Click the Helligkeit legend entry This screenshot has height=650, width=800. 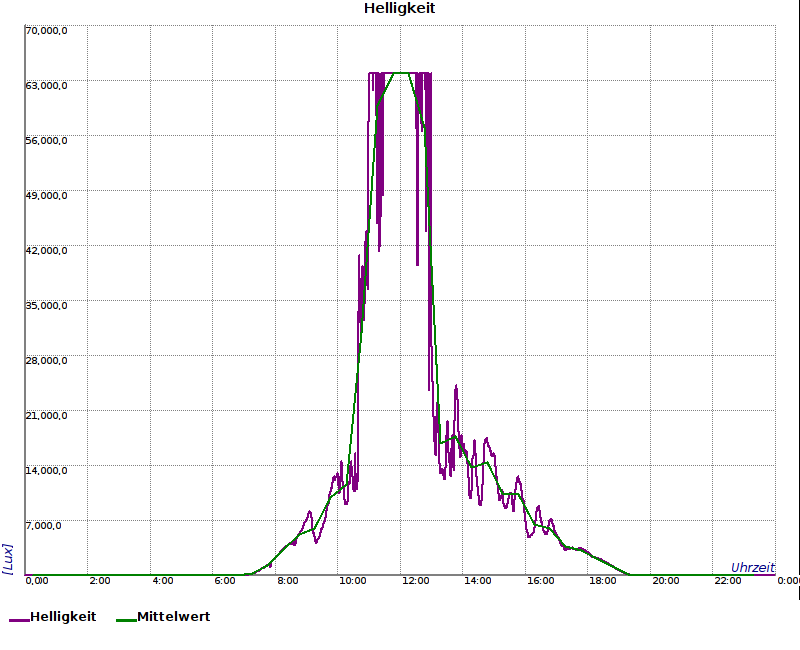(x=53, y=617)
